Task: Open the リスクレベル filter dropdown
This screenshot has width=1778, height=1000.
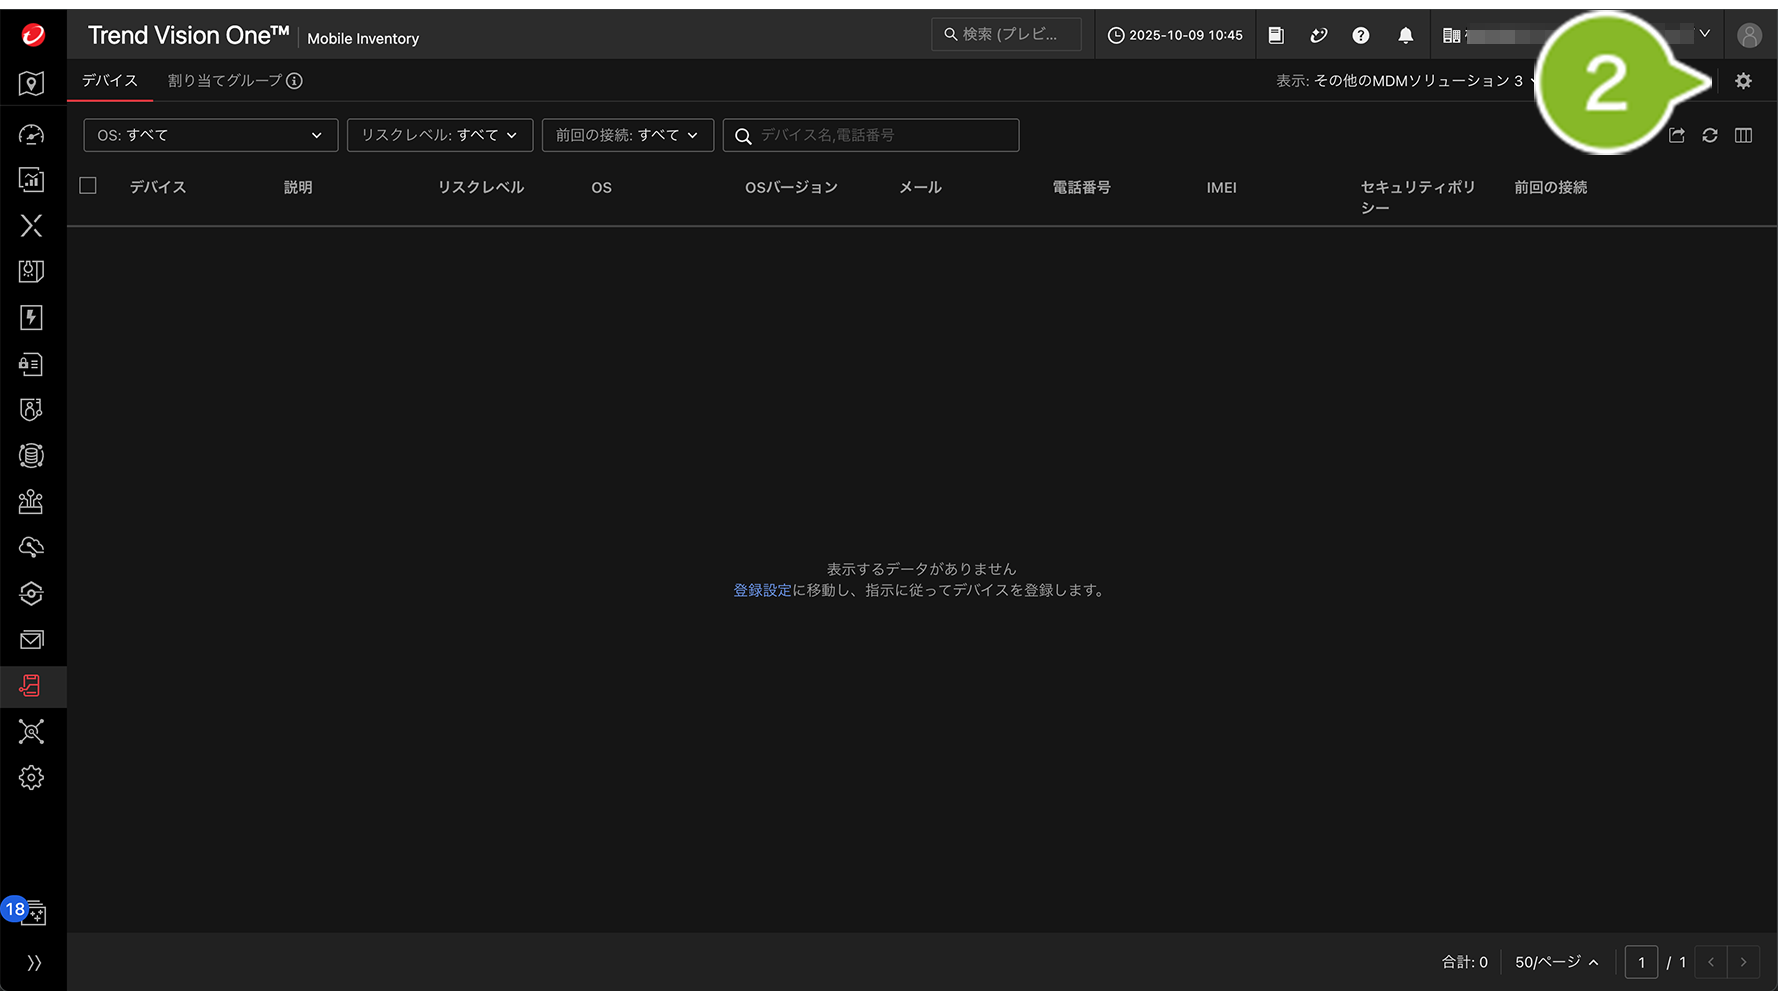Action: click(x=439, y=135)
